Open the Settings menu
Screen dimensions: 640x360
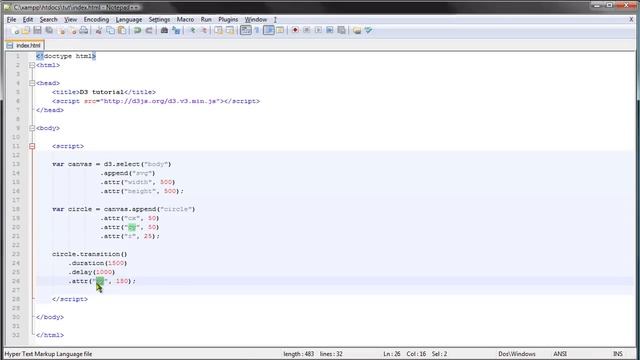(159, 20)
